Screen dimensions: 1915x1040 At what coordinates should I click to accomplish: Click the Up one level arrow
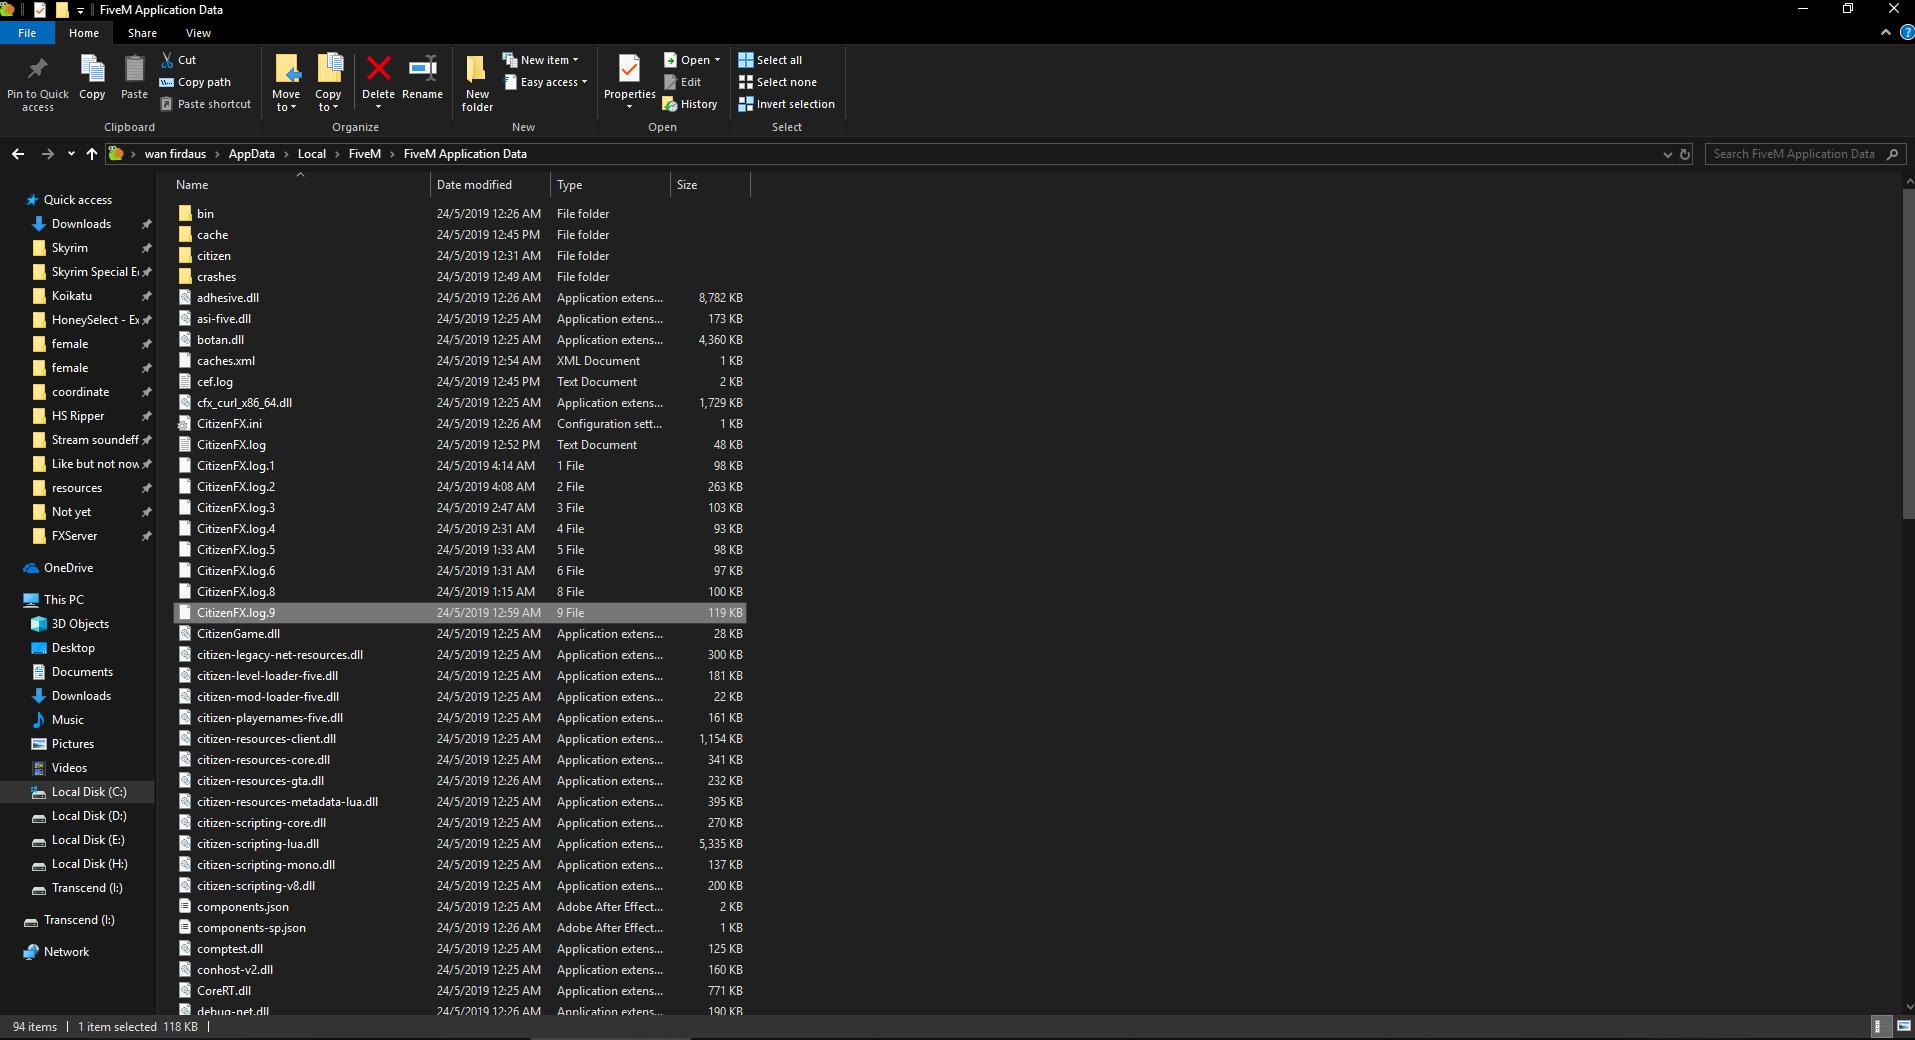(92, 154)
